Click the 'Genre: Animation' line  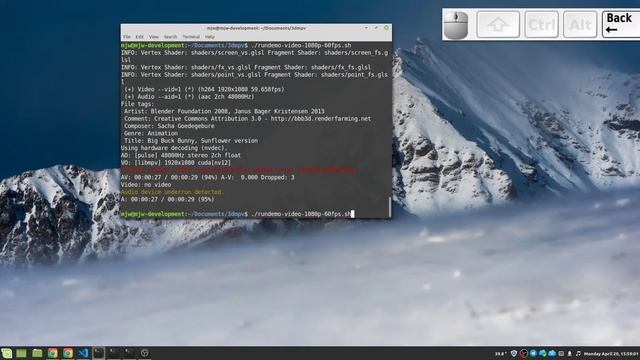[151, 133]
